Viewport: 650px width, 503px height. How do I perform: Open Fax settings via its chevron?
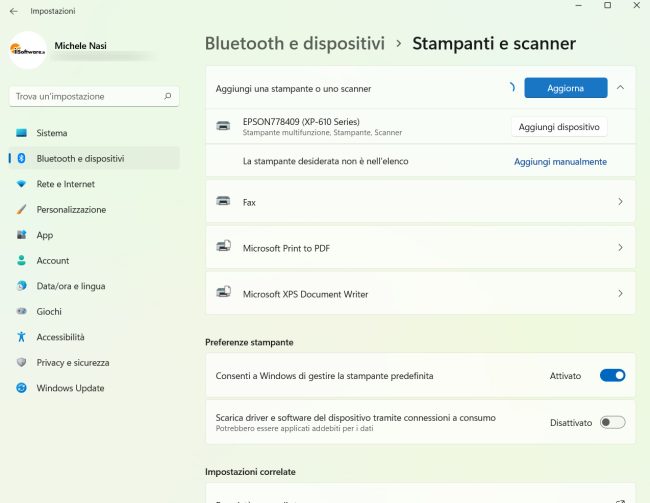620,202
